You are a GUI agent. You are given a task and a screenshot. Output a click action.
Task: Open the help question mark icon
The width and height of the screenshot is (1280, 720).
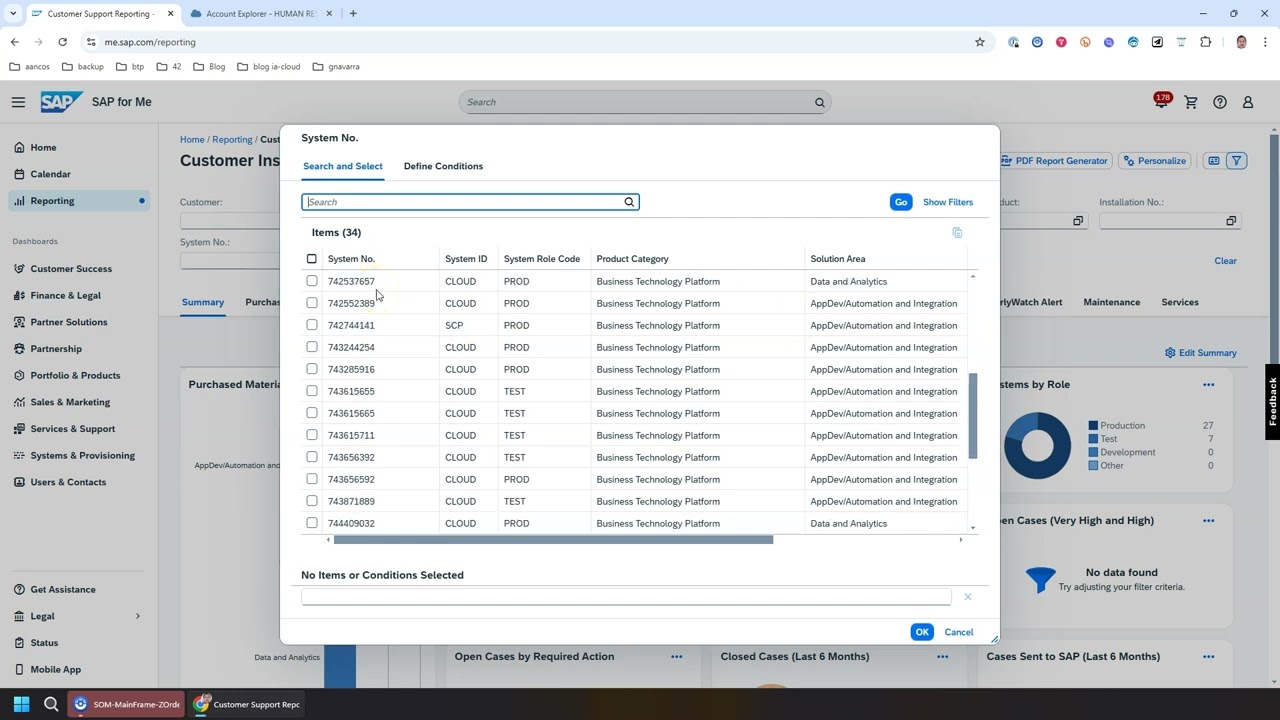pyautogui.click(x=1220, y=102)
